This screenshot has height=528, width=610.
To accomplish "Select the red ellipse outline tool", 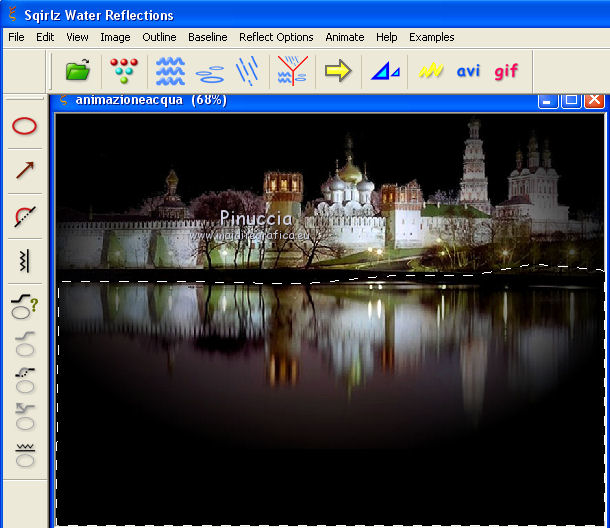I will pos(25,126).
